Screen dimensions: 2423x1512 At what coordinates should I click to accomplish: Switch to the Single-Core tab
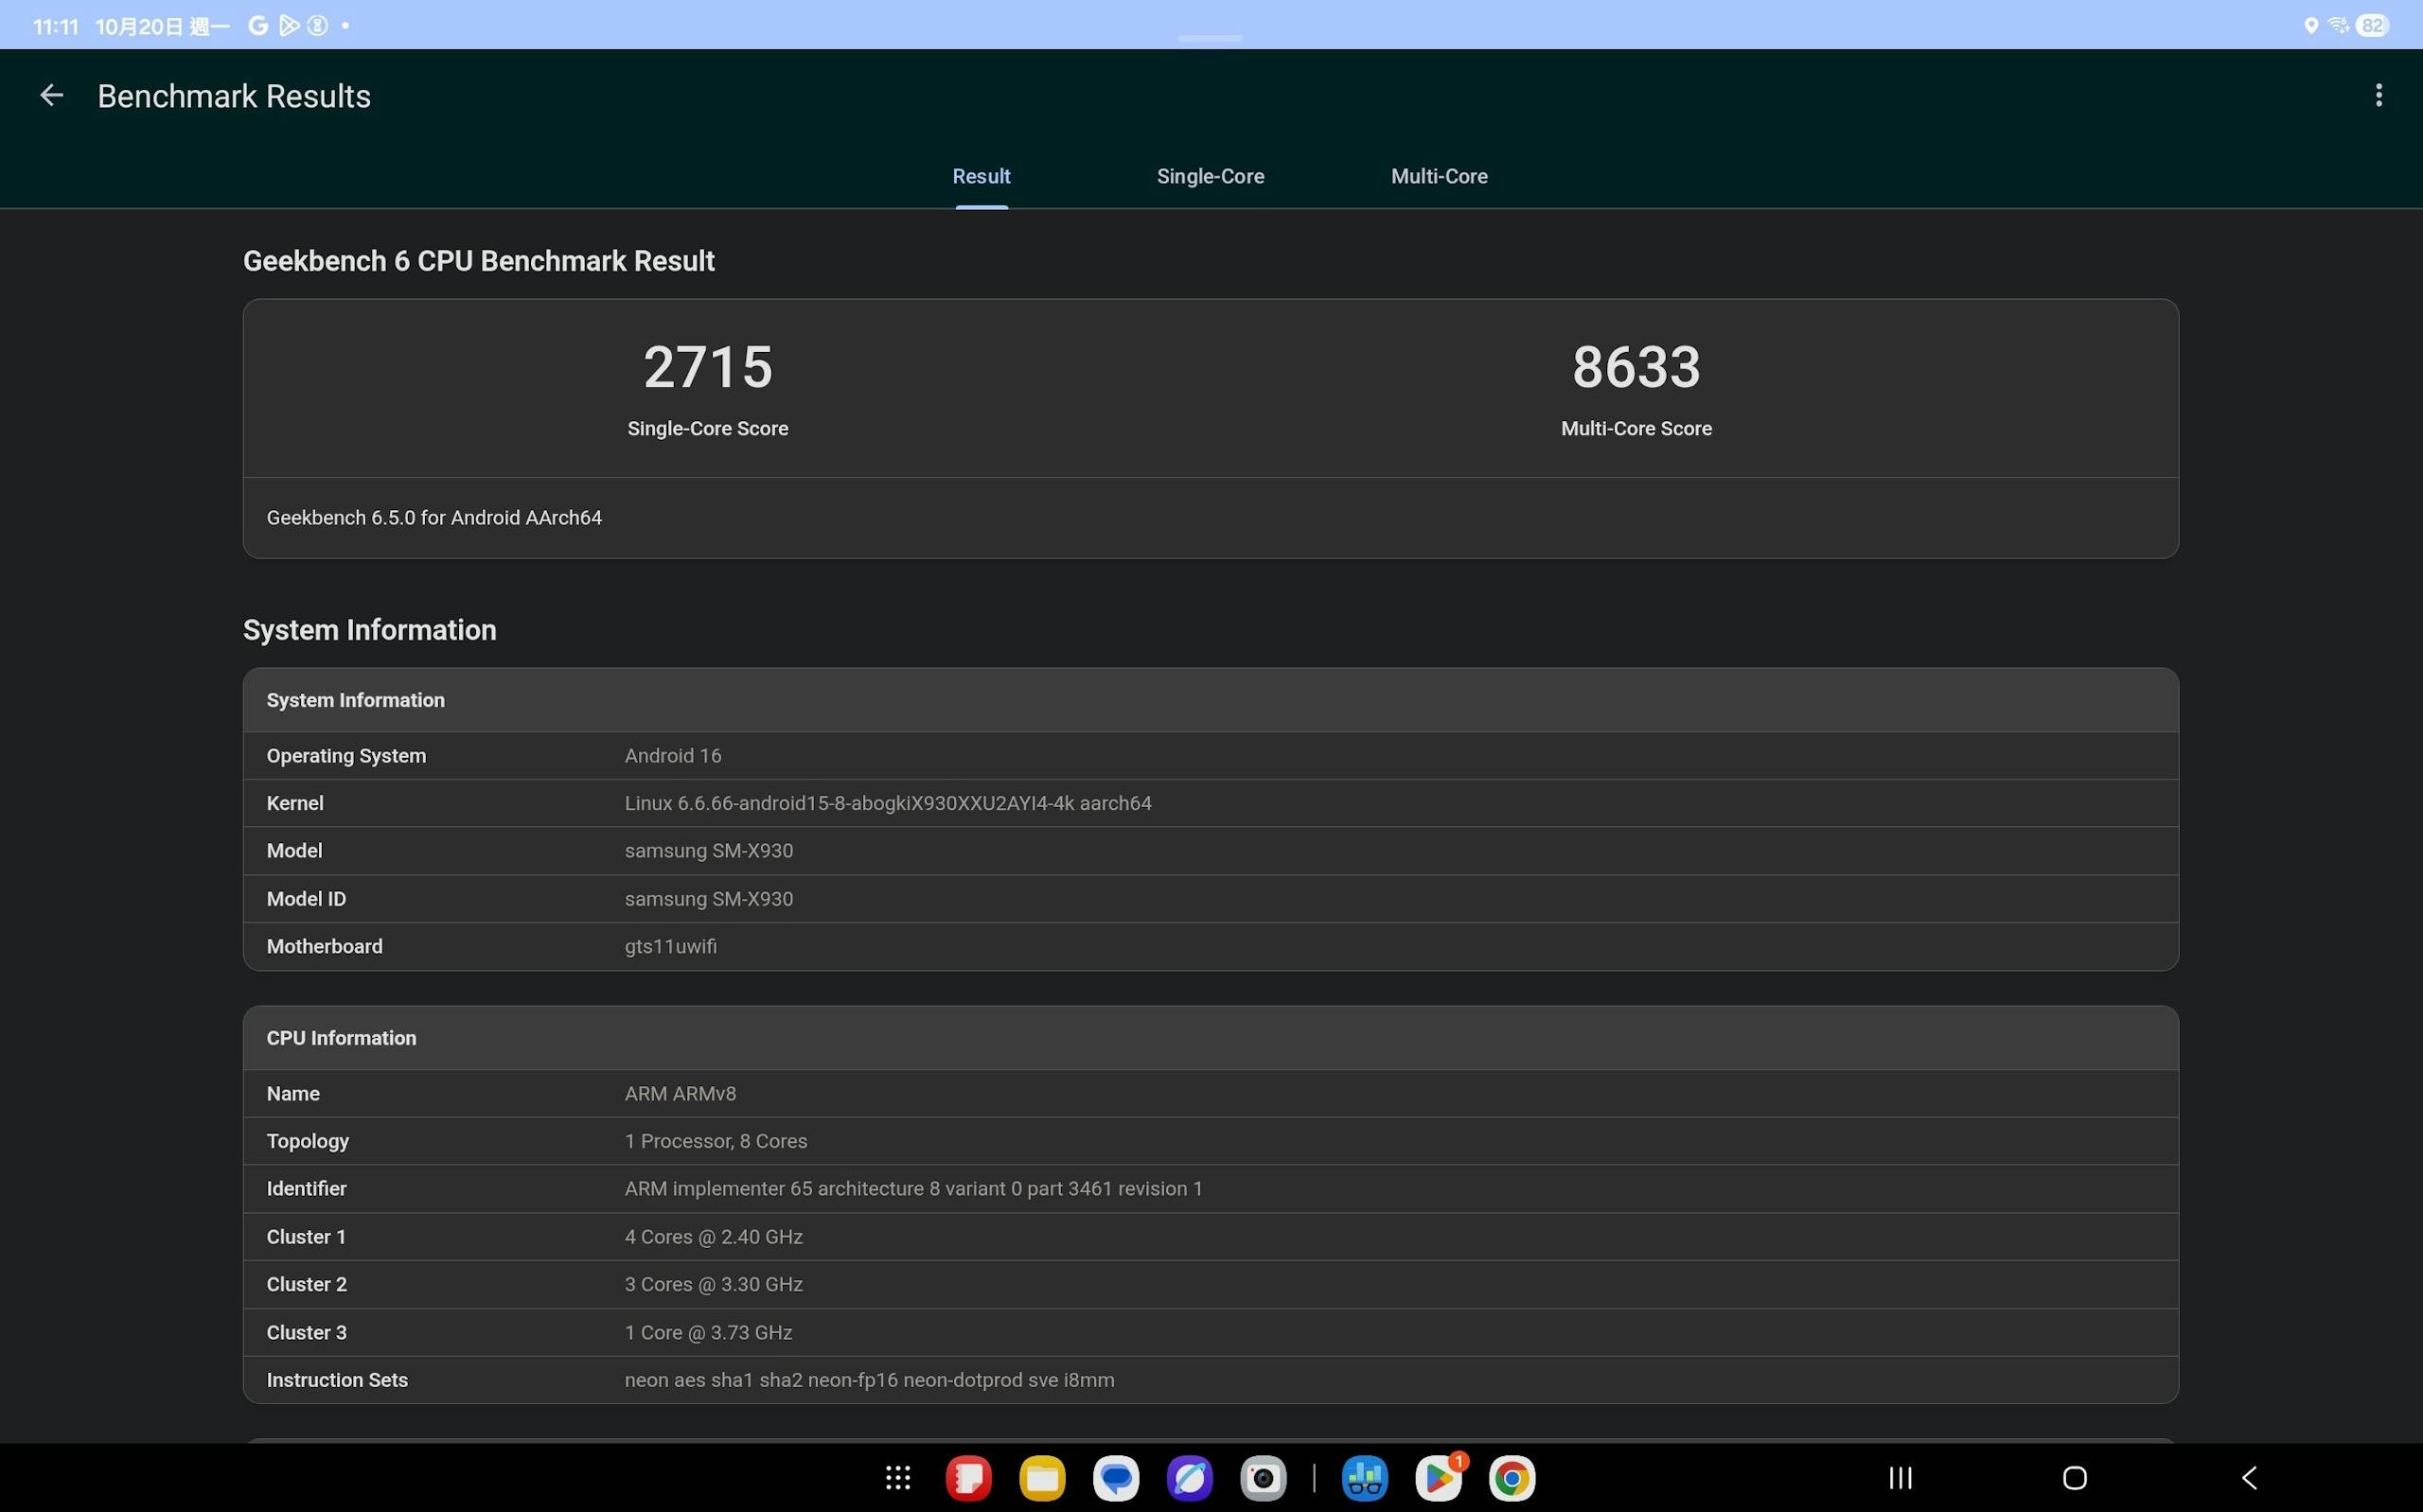click(1210, 176)
